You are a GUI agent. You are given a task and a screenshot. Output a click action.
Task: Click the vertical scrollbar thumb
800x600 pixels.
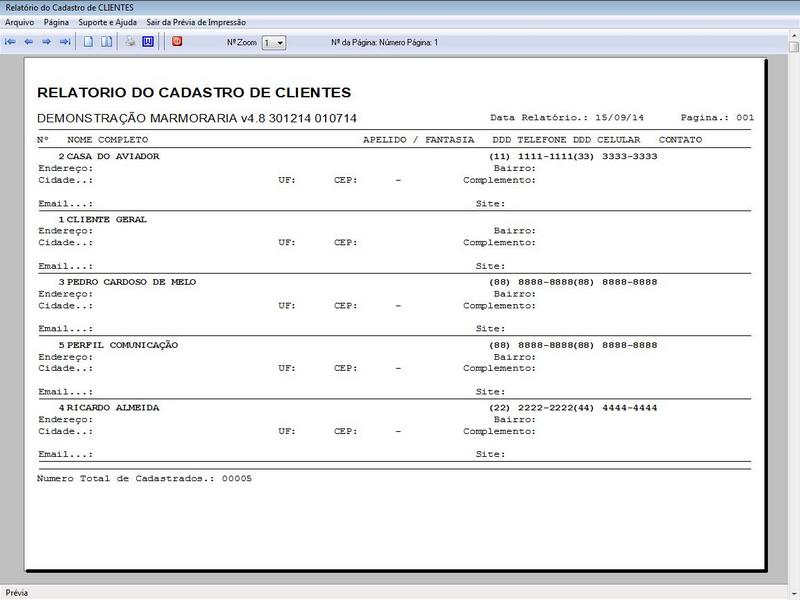point(794,47)
